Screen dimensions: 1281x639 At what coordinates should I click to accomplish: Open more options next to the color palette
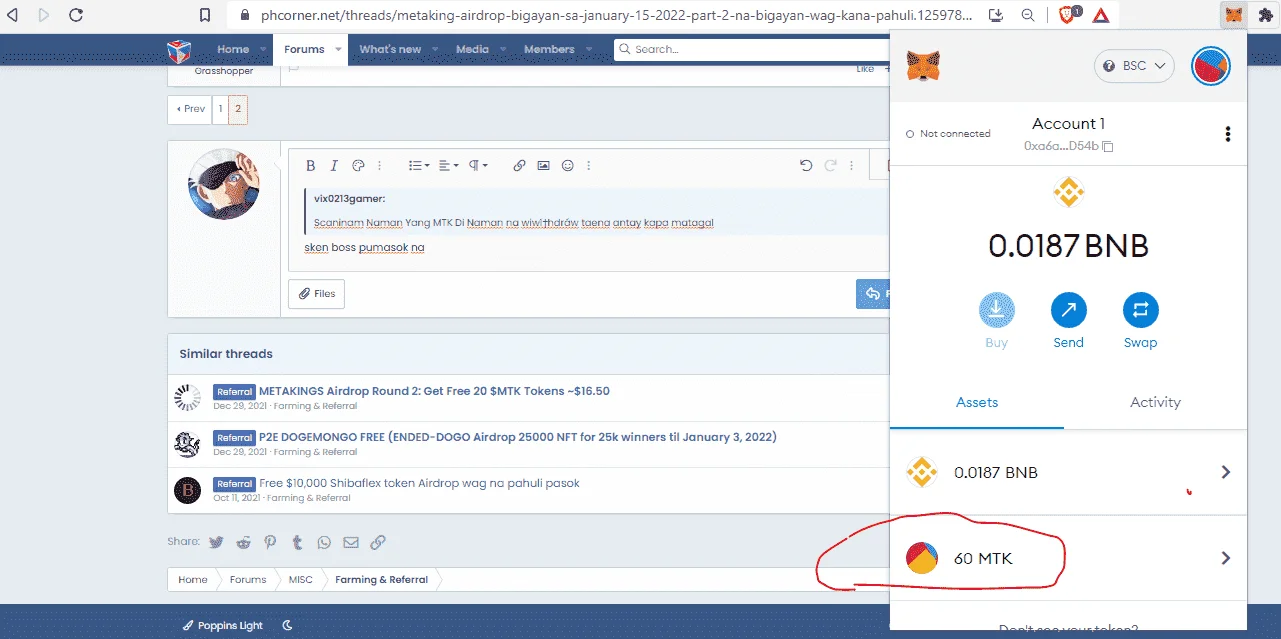[380, 165]
